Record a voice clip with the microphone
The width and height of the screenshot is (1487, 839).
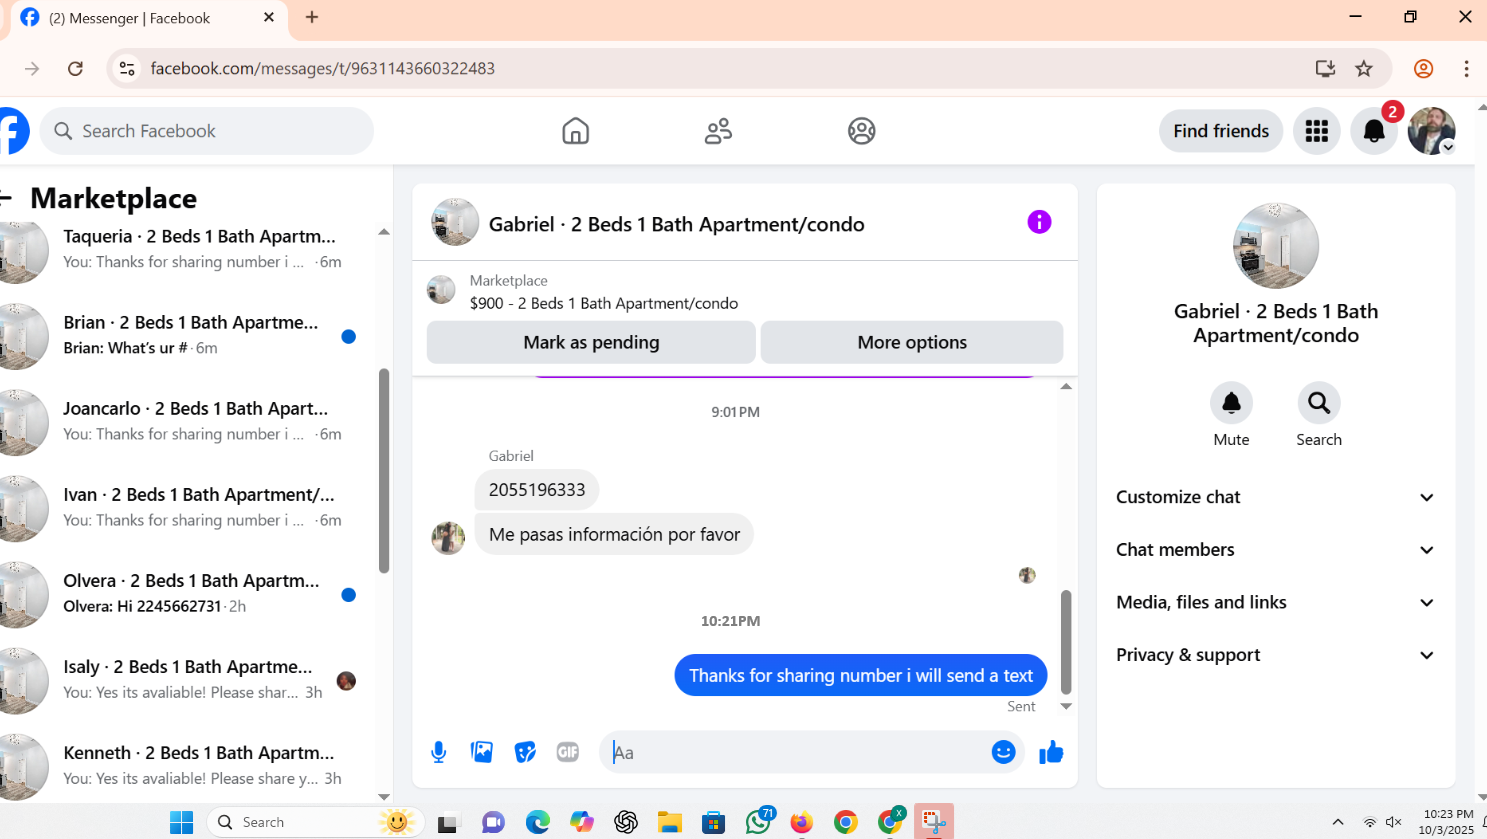point(439,752)
